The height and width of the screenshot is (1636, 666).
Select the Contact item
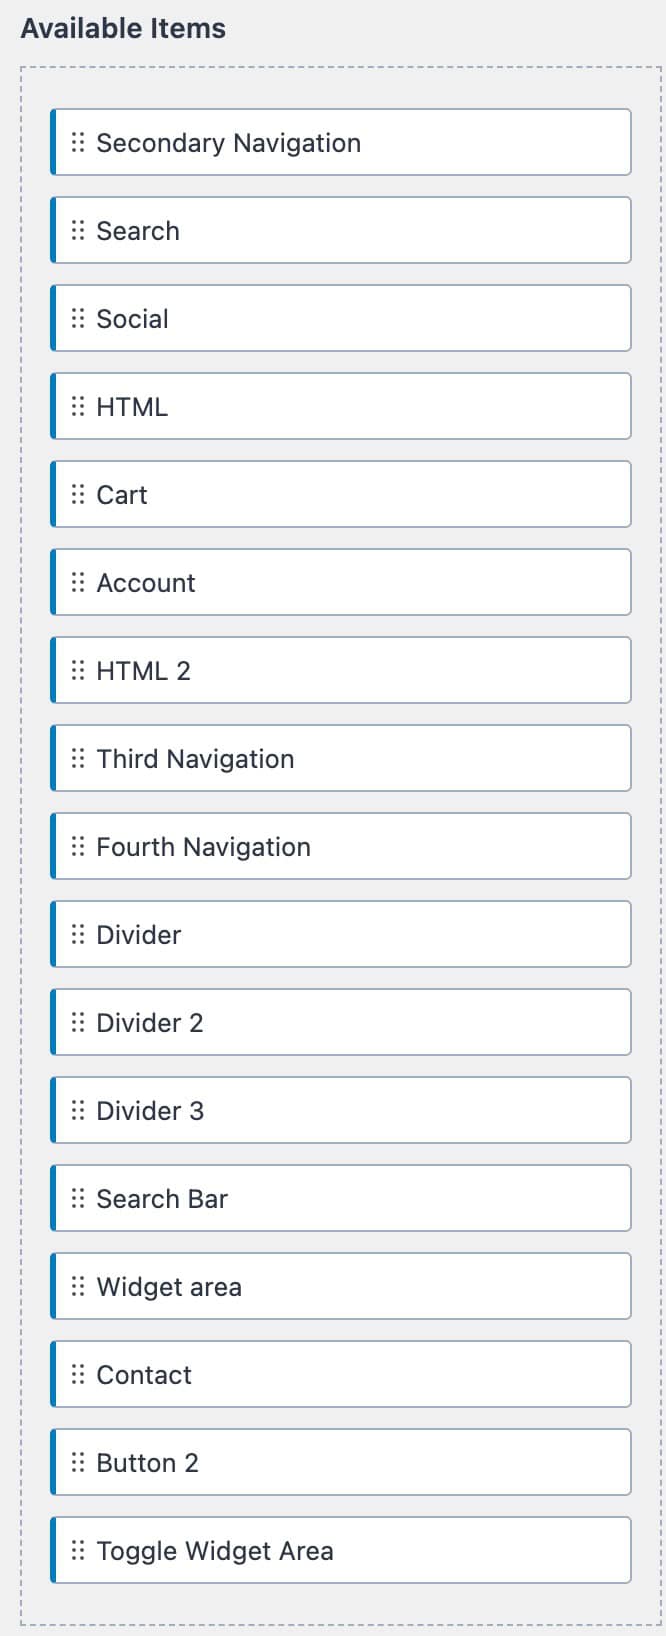coord(340,1374)
